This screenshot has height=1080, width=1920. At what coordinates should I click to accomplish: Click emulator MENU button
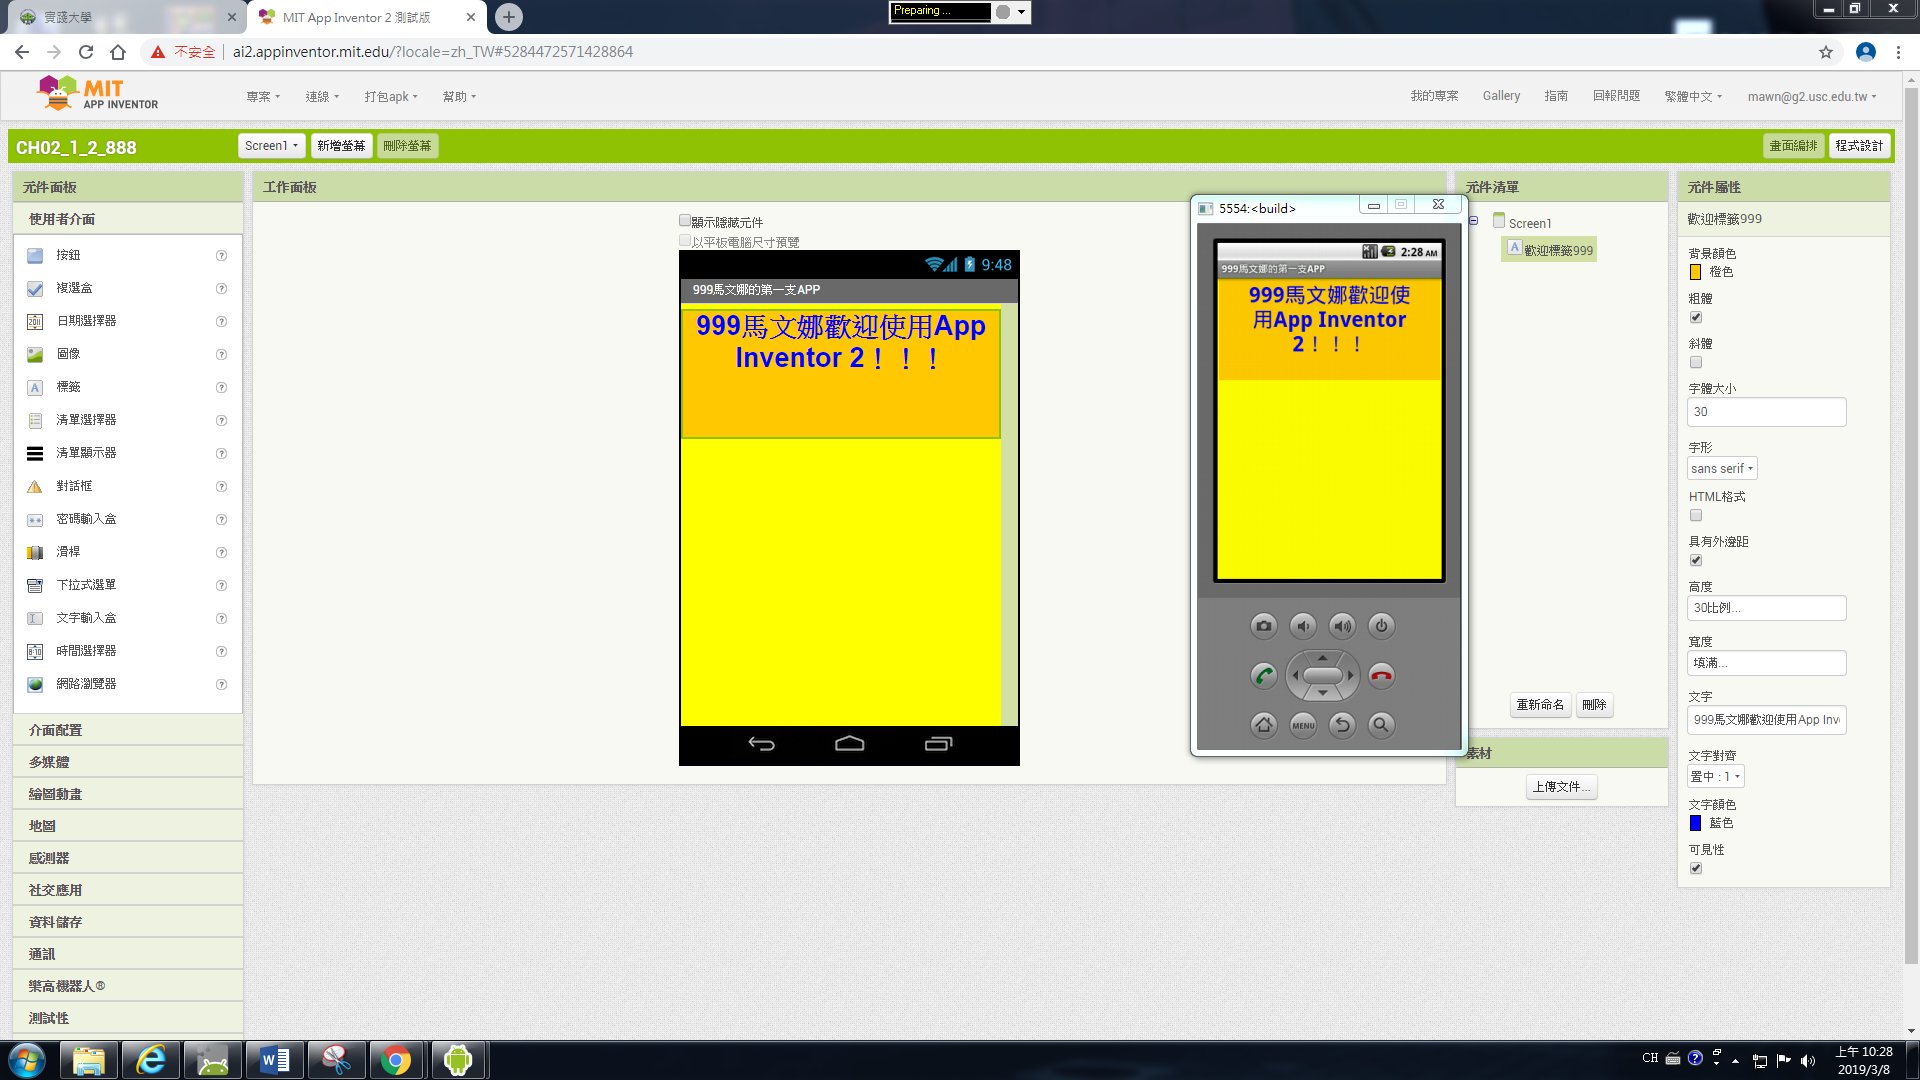coord(1303,725)
